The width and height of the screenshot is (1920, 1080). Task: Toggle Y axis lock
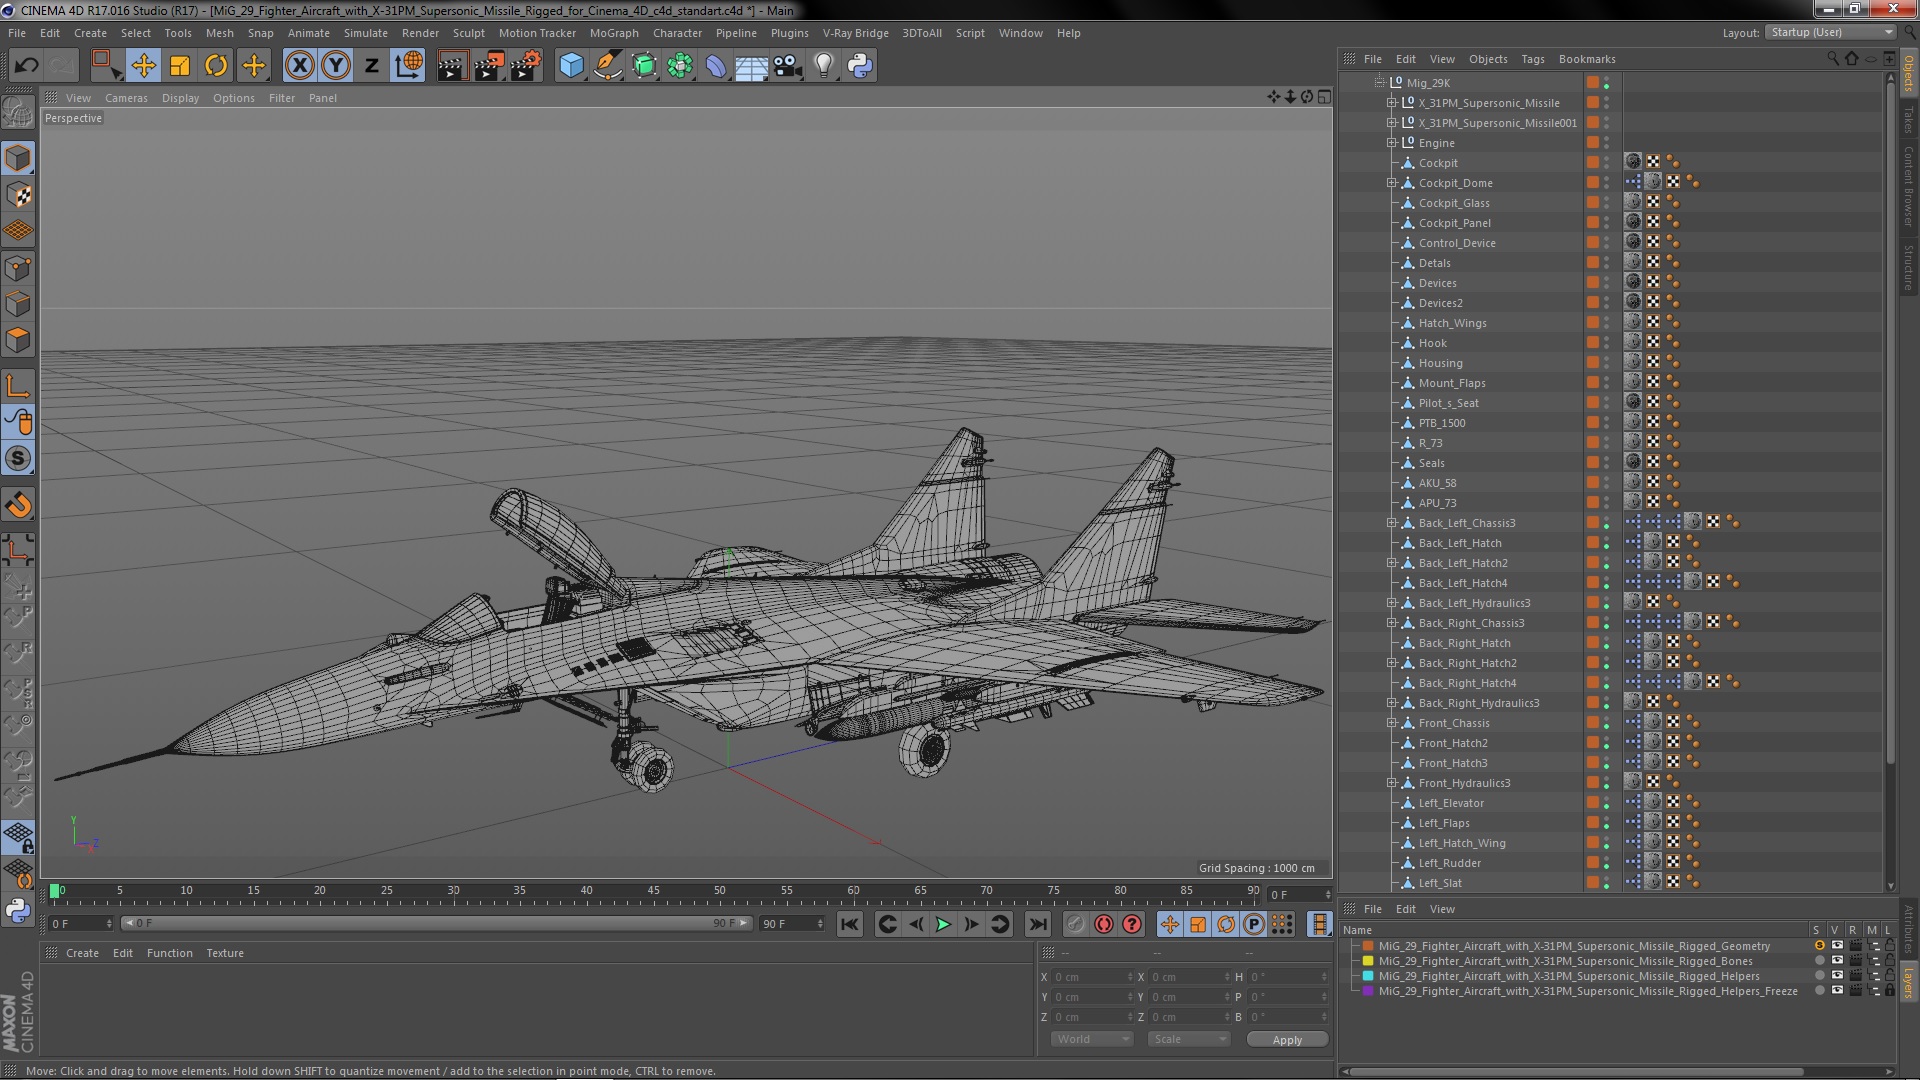(336, 66)
